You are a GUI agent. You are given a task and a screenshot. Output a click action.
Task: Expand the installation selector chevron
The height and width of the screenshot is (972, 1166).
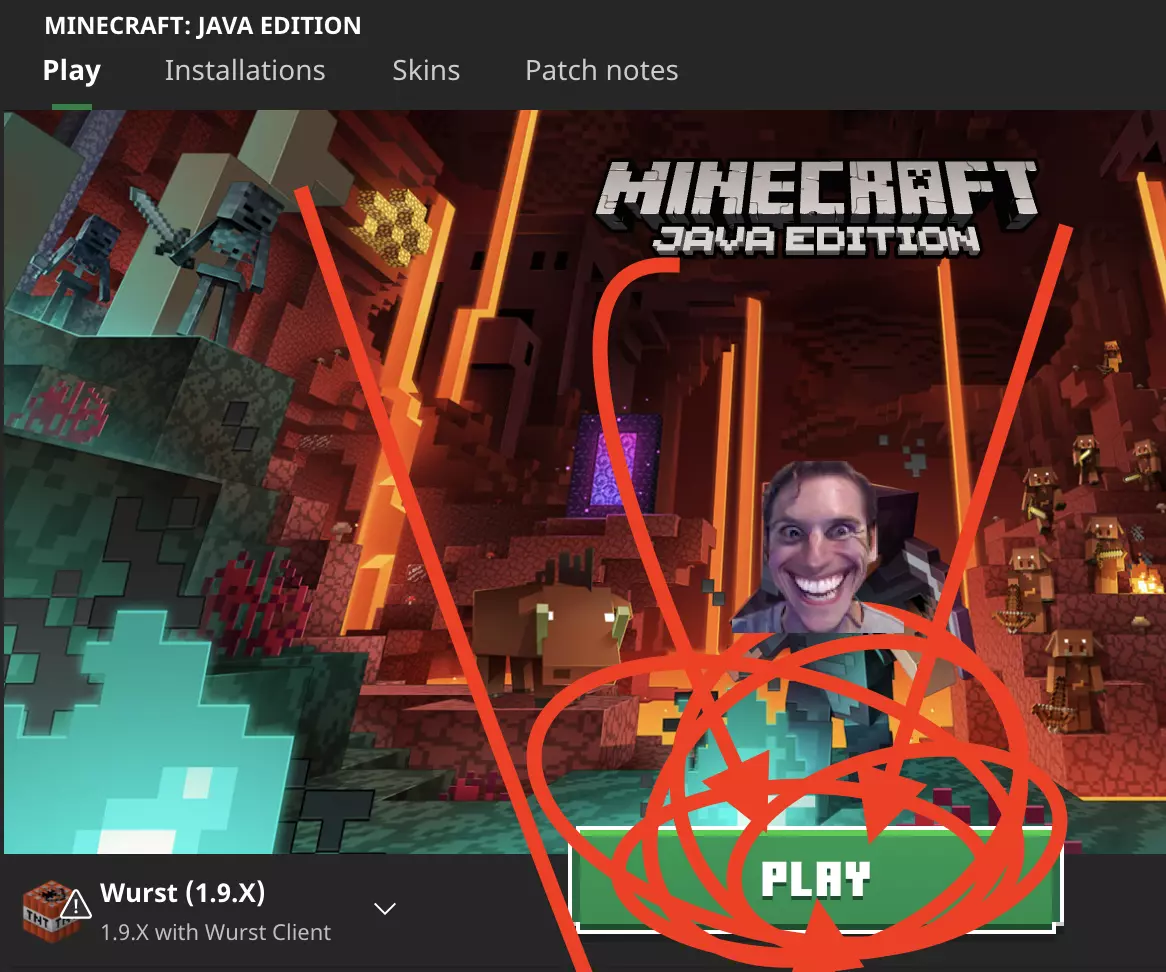click(384, 908)
